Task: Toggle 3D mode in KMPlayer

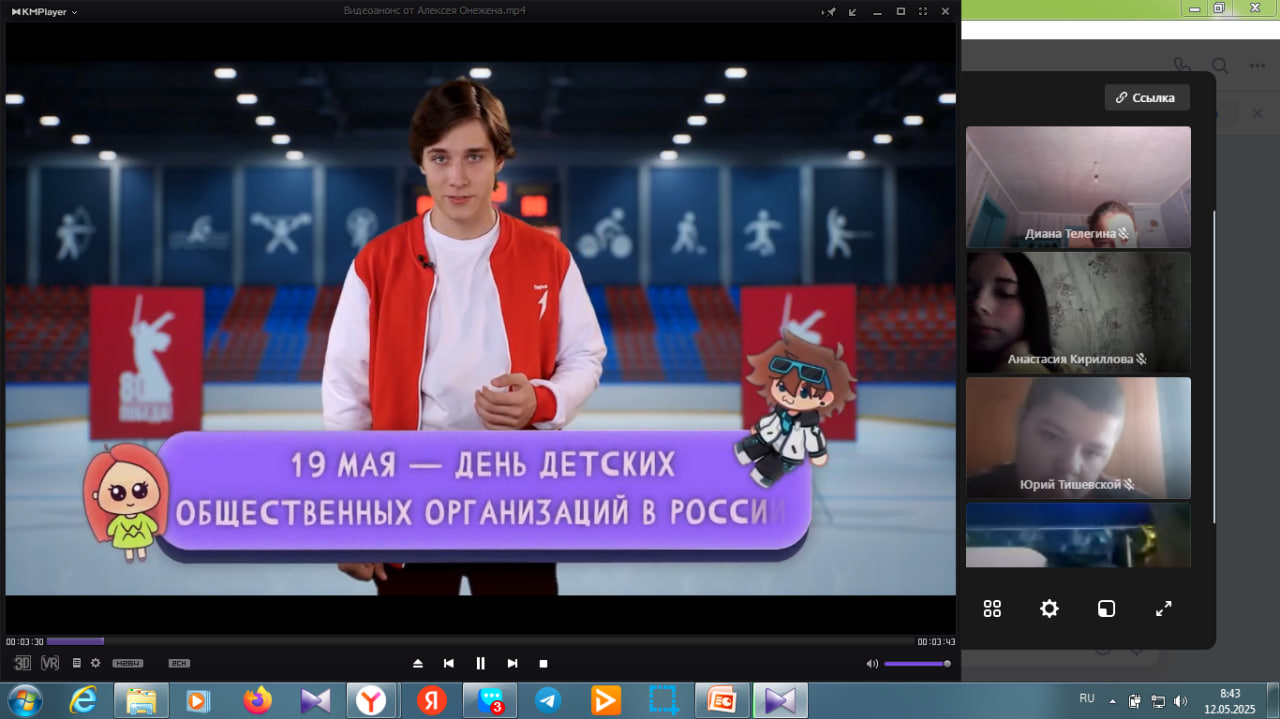Action: (x=22, y=663)
